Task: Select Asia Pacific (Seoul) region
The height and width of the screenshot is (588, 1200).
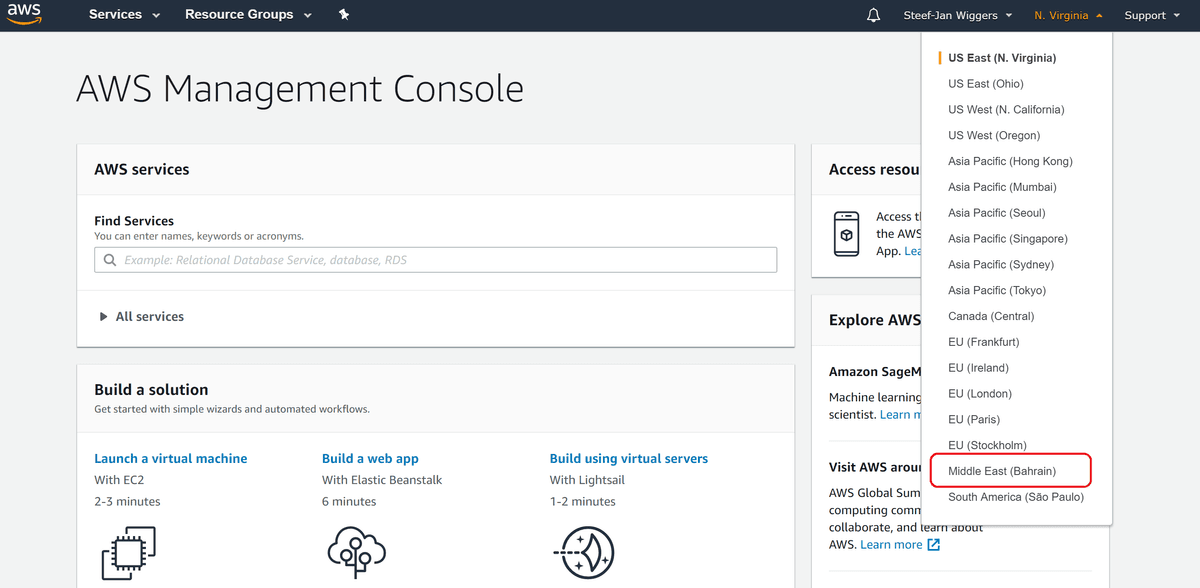Action: 997,213
